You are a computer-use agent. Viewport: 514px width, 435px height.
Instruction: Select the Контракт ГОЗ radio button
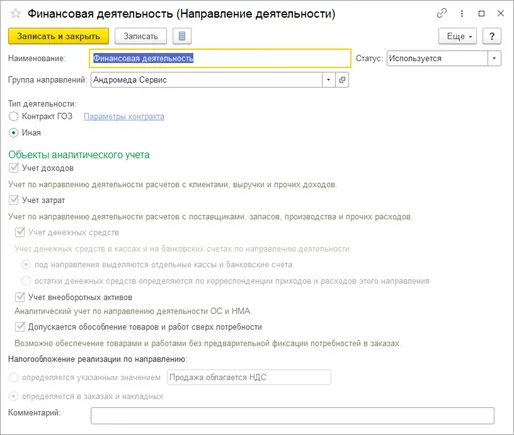(x=13, y=116)
